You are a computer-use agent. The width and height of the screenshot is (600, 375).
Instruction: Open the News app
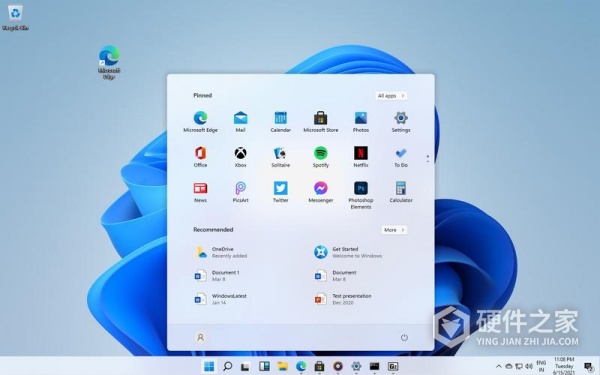coord(200,192)
